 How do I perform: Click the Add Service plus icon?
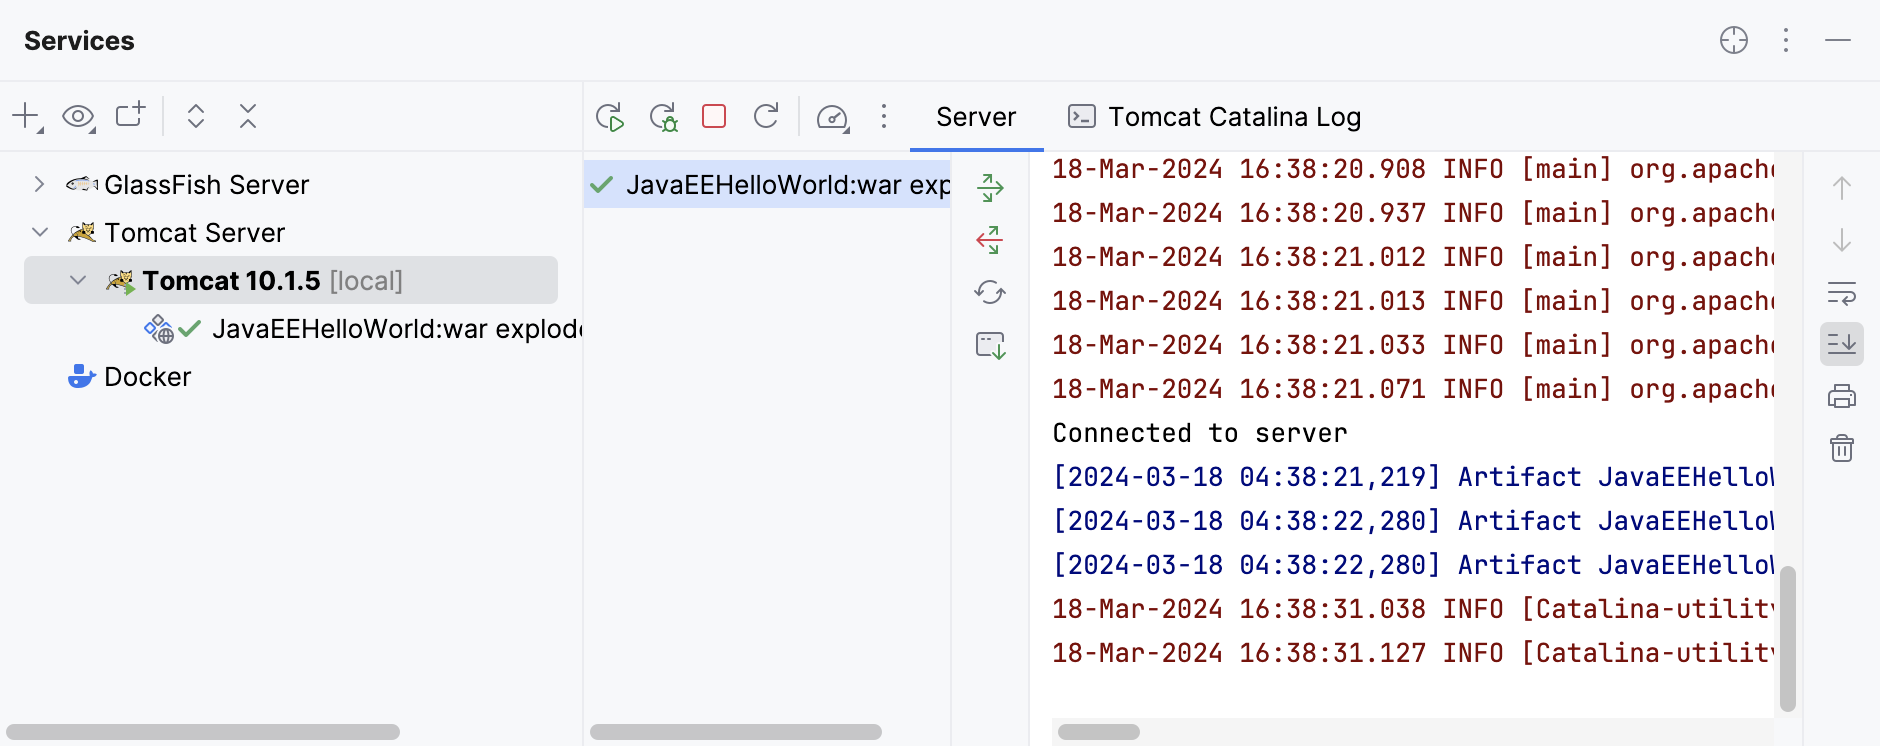click(x=26, y=117)
